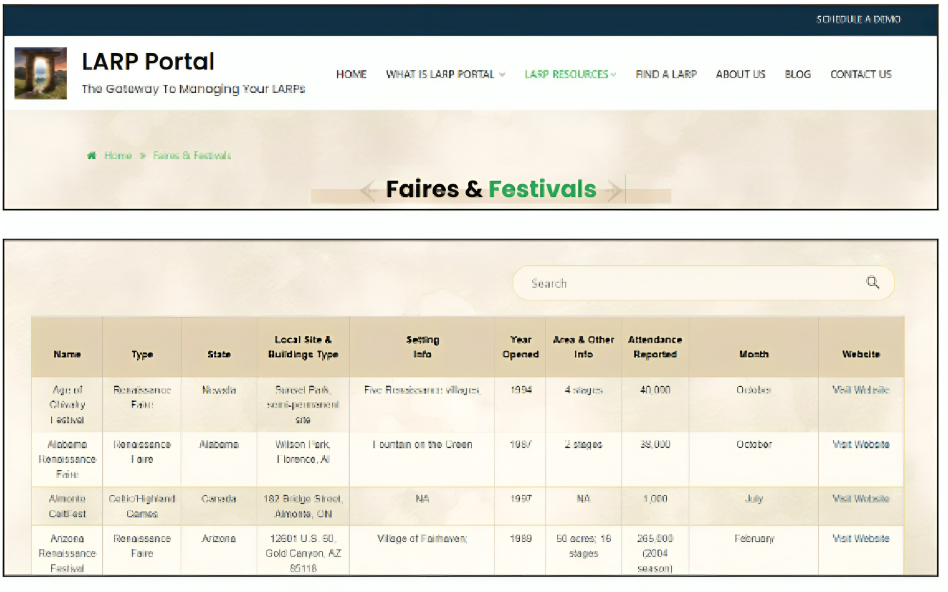Visit website for Almonte Celtfest
This screenshot has height=592, width=948.
pos(860,498)
